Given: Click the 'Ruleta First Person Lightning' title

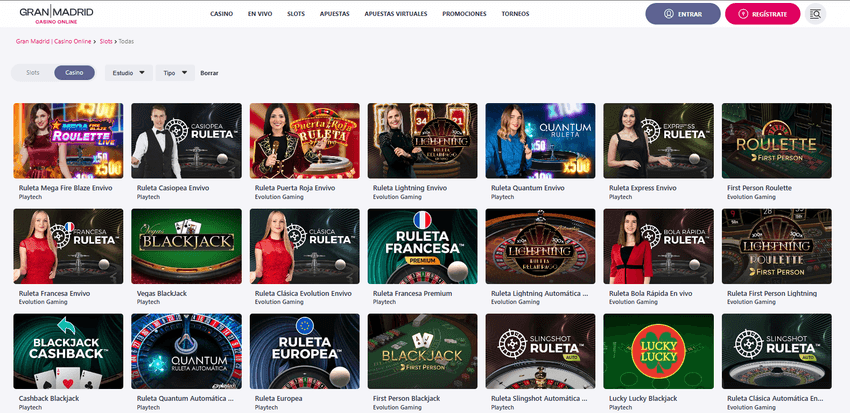Looking at the screenshot, I should [772, 293].
